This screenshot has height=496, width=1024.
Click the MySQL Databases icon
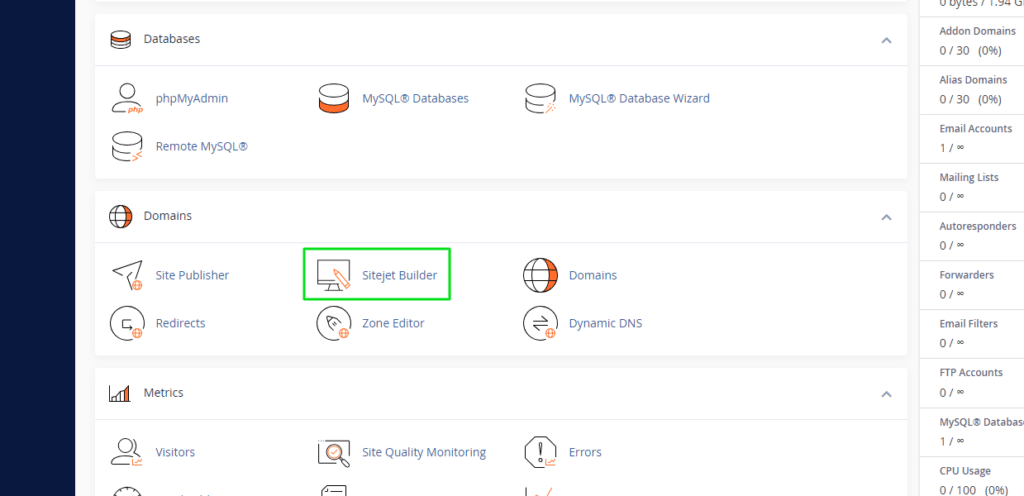tap(334, 99)
